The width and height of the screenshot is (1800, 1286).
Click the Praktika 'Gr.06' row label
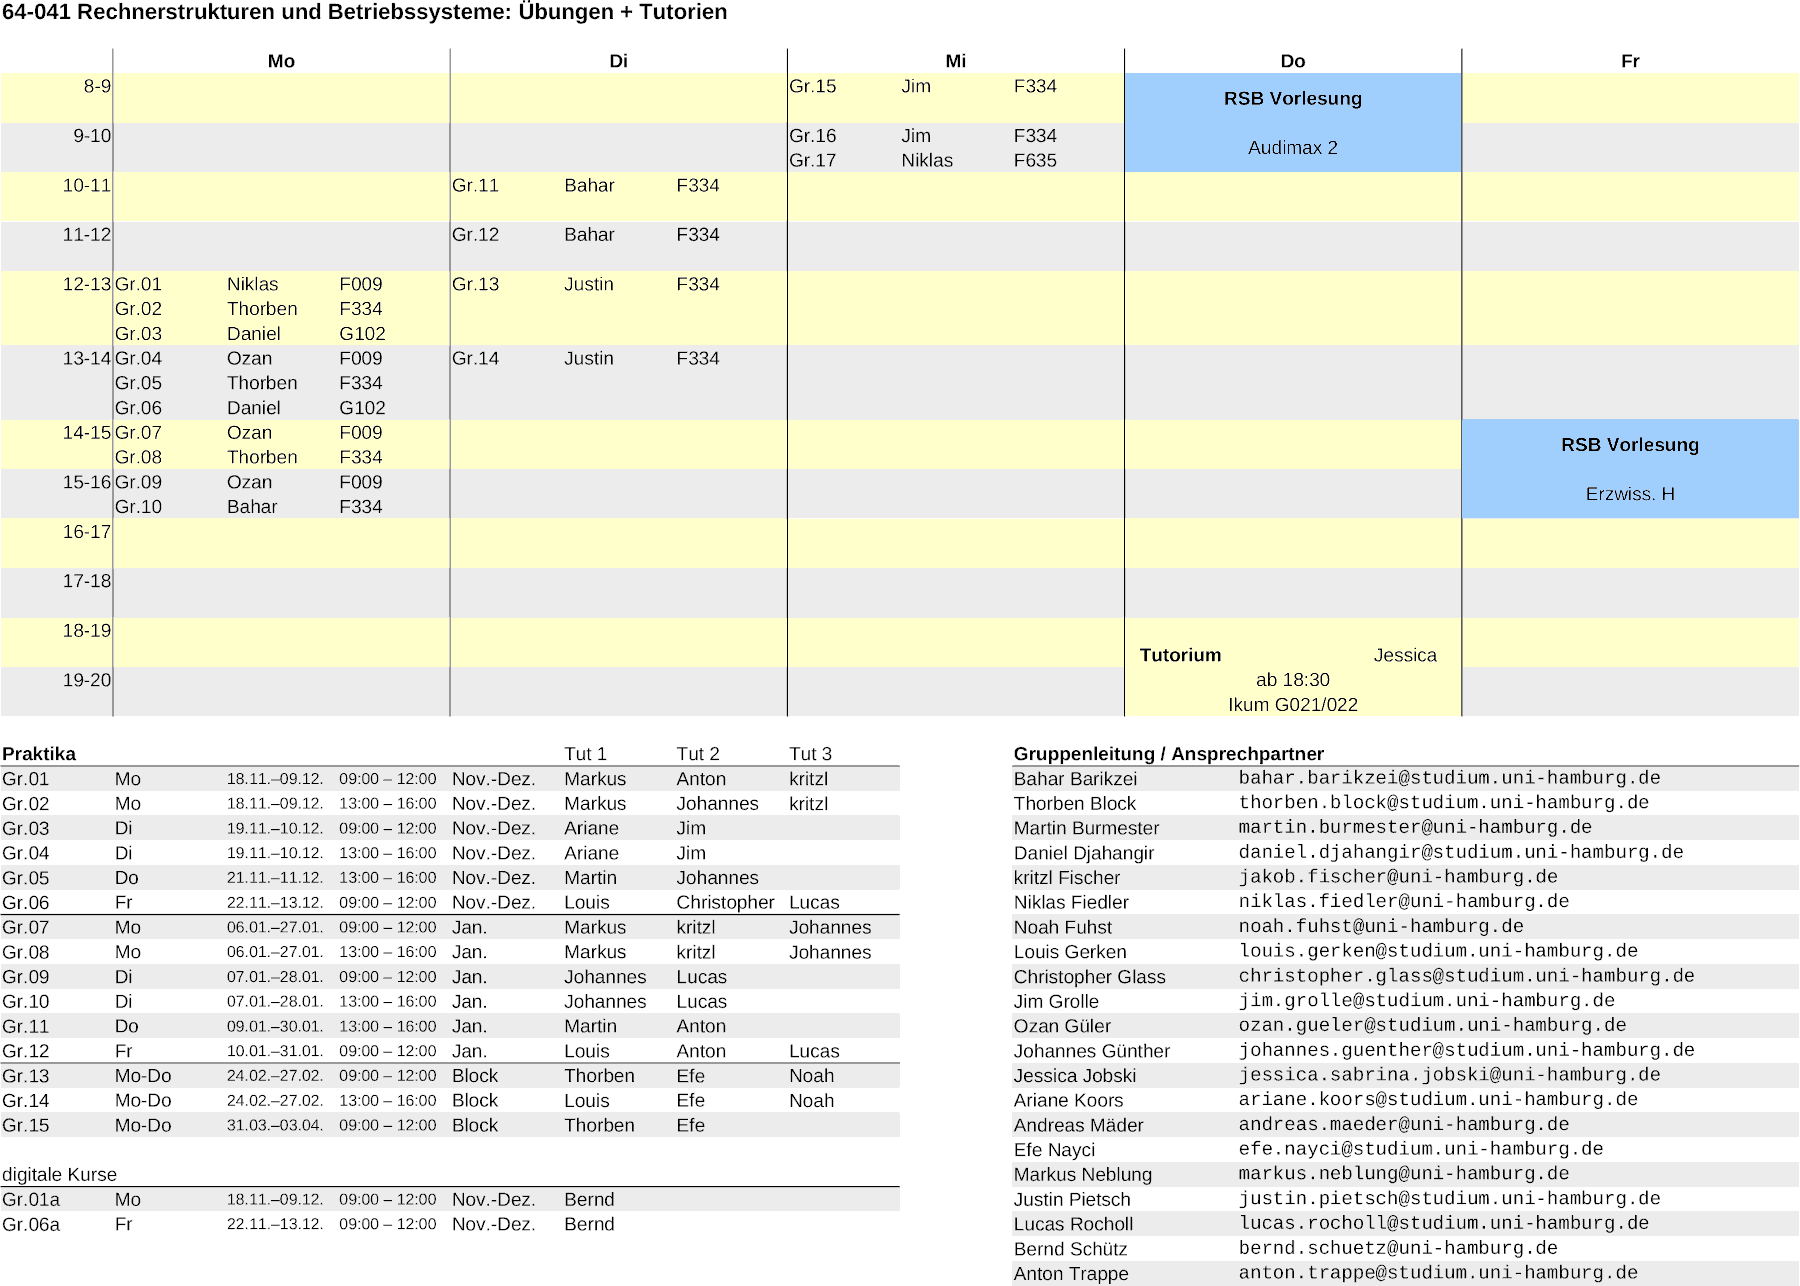pyautogui.click(x=25, y=903)
